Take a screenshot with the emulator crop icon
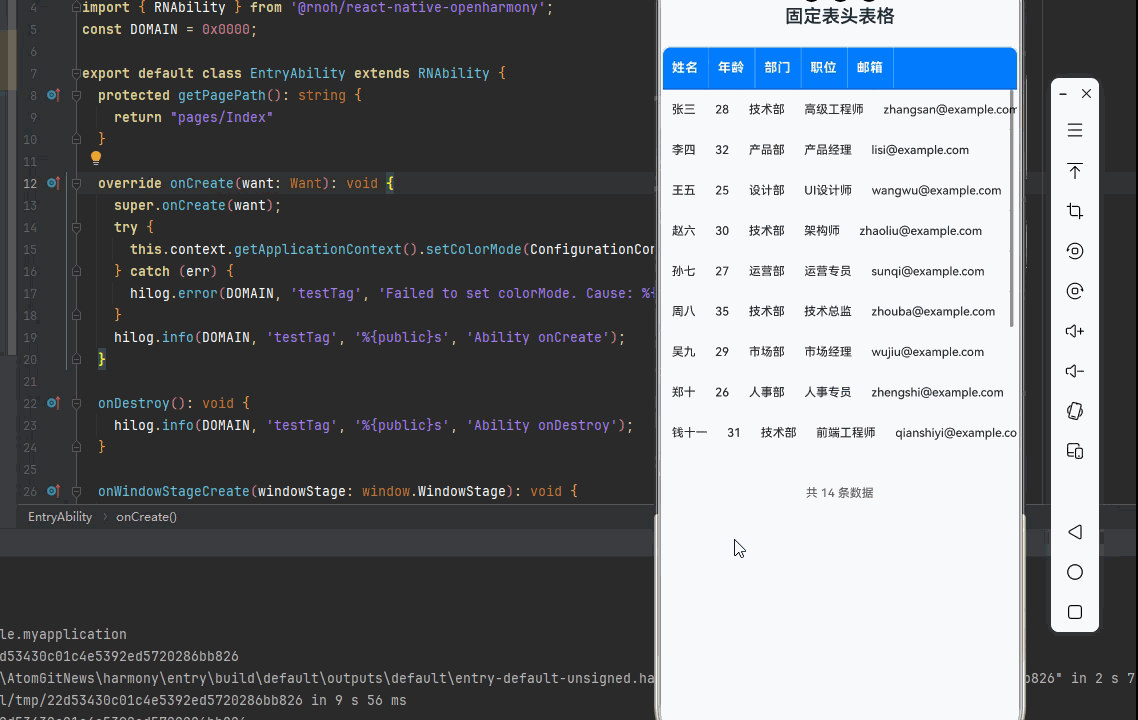 tap(1075, 211)
